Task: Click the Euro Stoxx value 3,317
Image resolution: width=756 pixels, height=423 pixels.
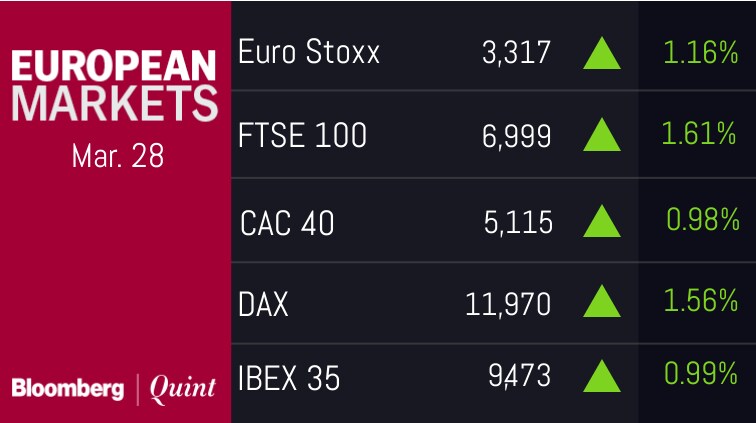Action: click(x=516, y=52)
